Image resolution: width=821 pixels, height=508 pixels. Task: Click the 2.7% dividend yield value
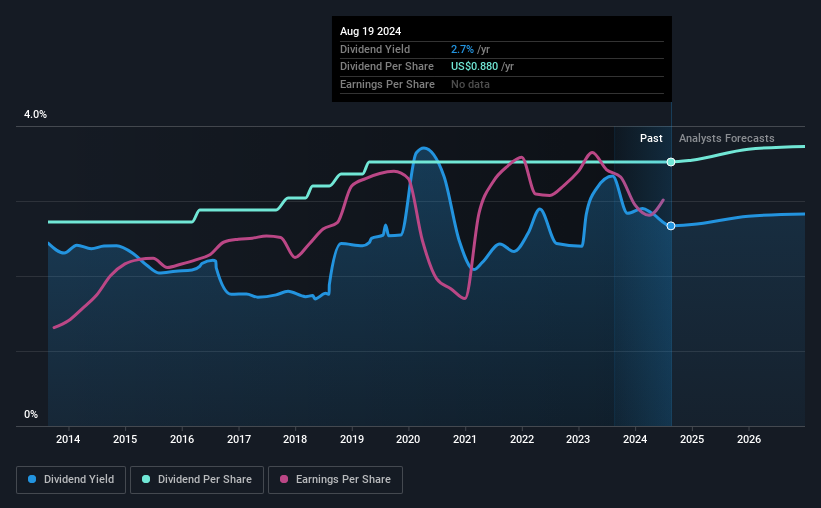pos(462,49)
